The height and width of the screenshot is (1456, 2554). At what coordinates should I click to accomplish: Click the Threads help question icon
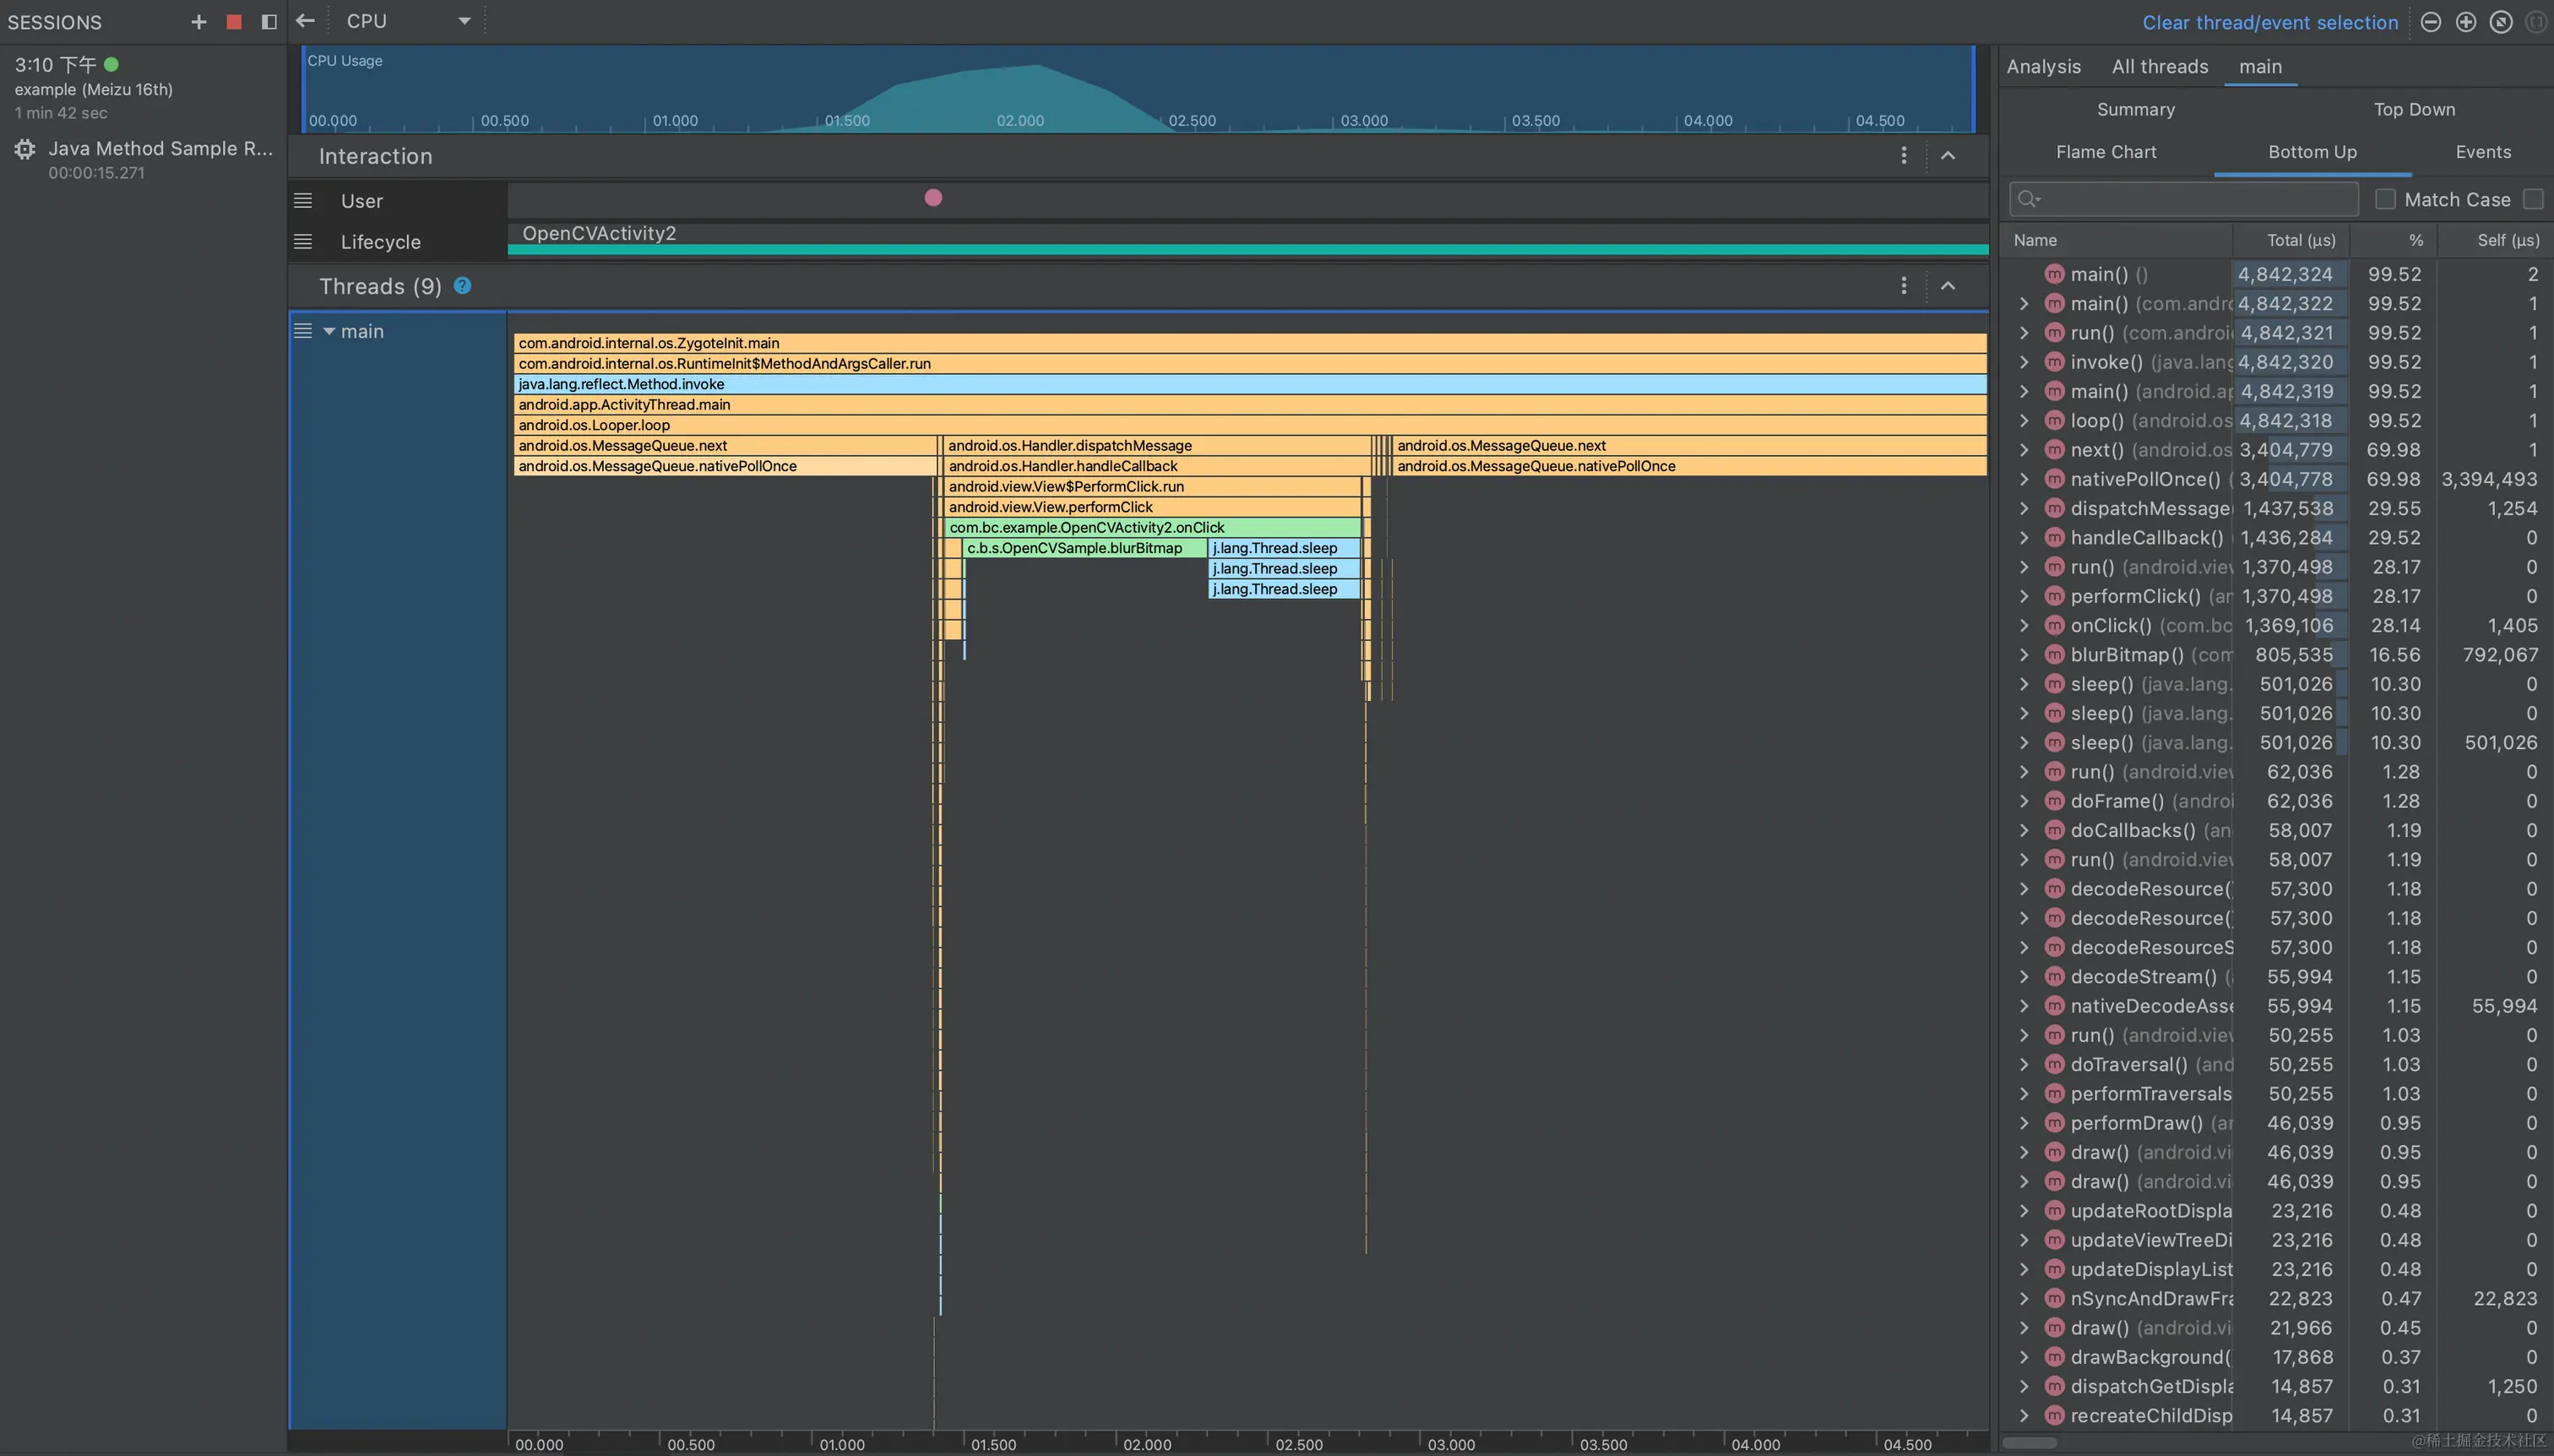coord(462,286)
